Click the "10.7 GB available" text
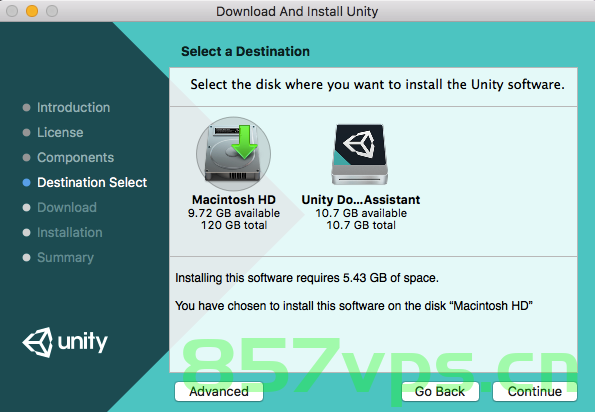 coord(361,213)
